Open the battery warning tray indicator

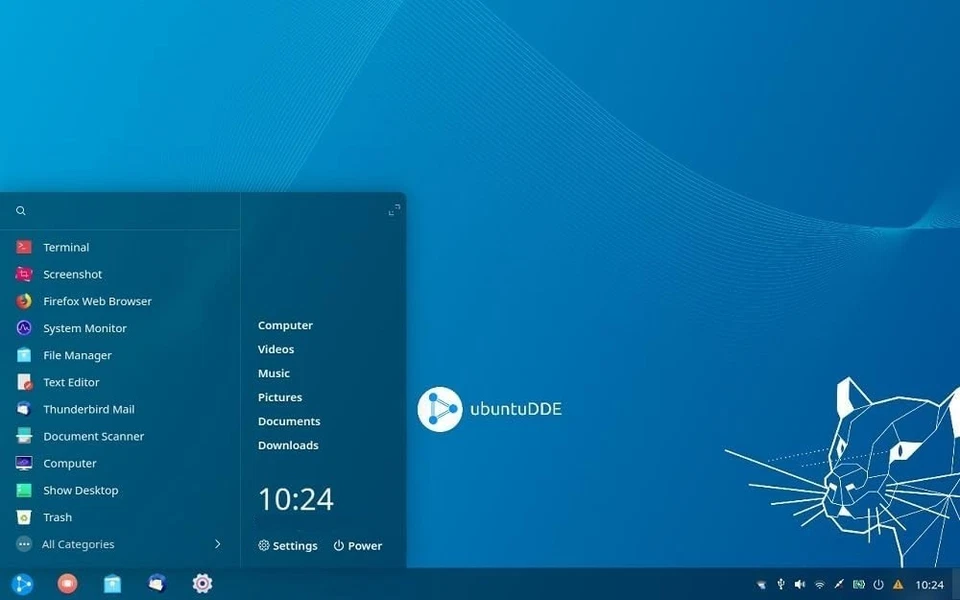click(x=898, y=584)
